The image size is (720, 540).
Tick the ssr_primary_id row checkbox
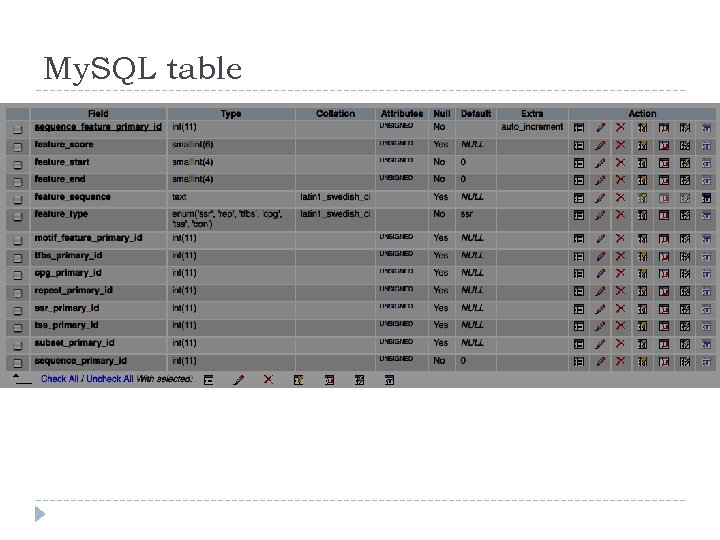[17, 310]
